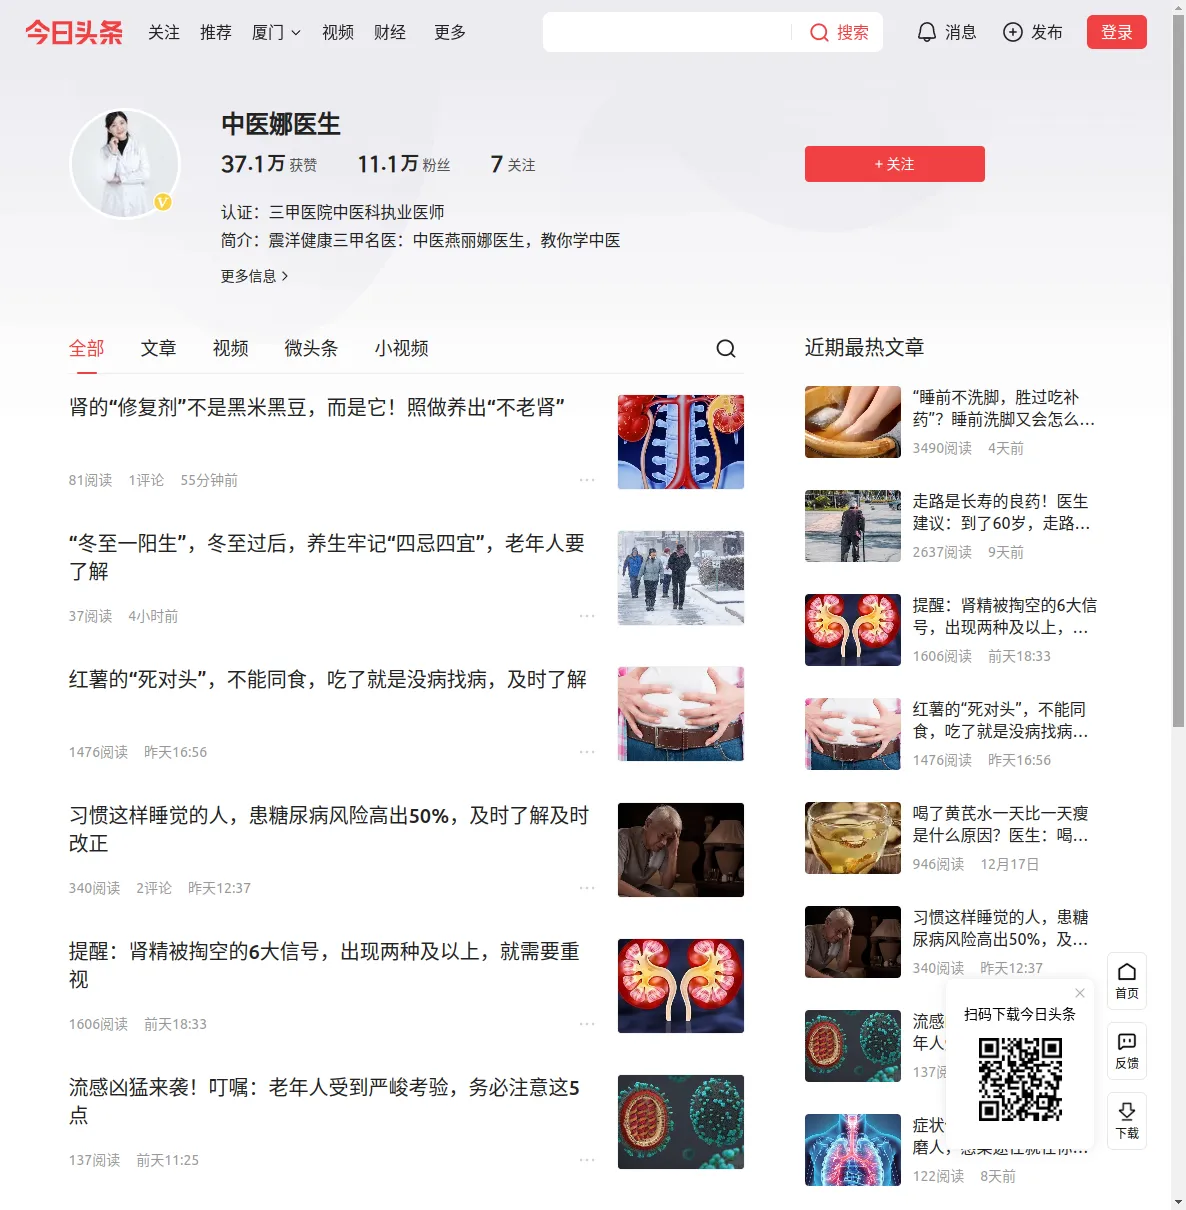Click the search icon beside article tabs
Image resolution: width=1186 pixels, height=1210 pixels.
click(726, 348)
